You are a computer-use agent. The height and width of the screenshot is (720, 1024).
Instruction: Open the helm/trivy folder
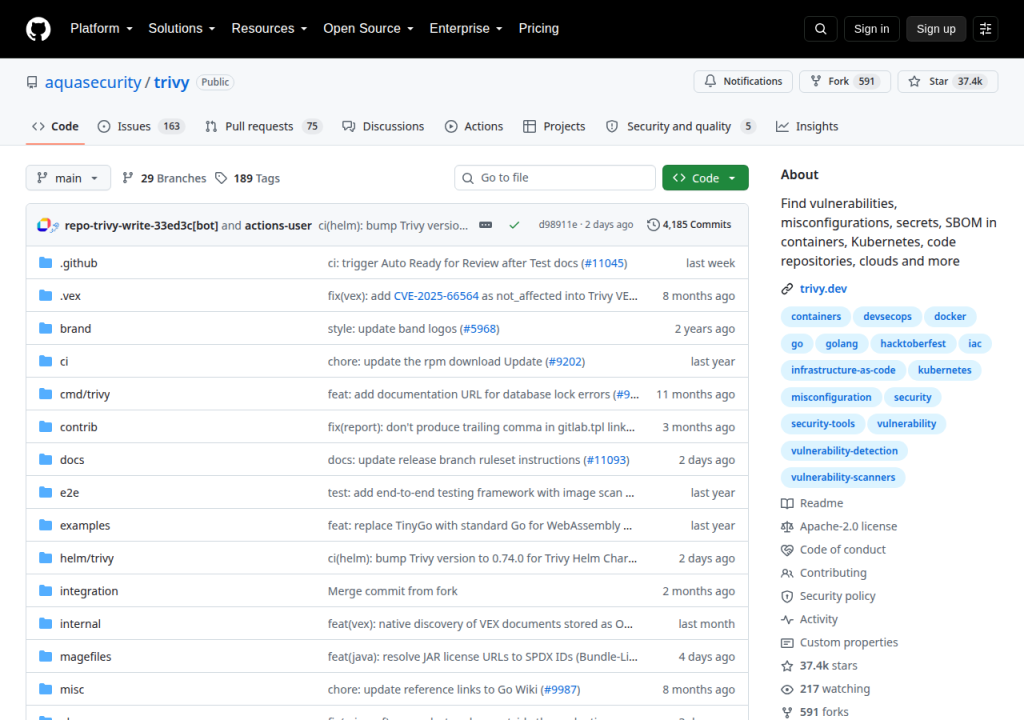(87, 558)
